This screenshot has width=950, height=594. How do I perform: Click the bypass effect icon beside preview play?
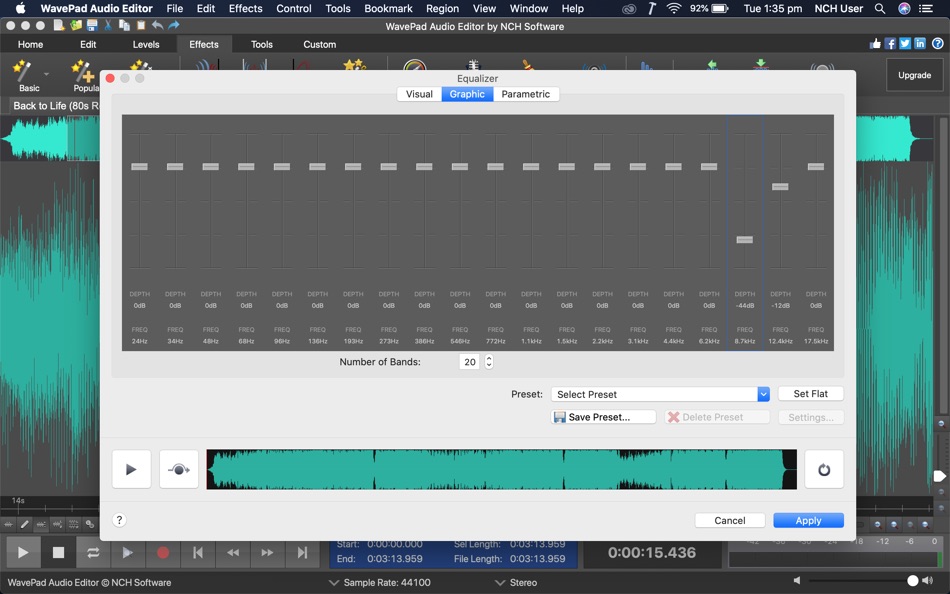coord(179,469)
